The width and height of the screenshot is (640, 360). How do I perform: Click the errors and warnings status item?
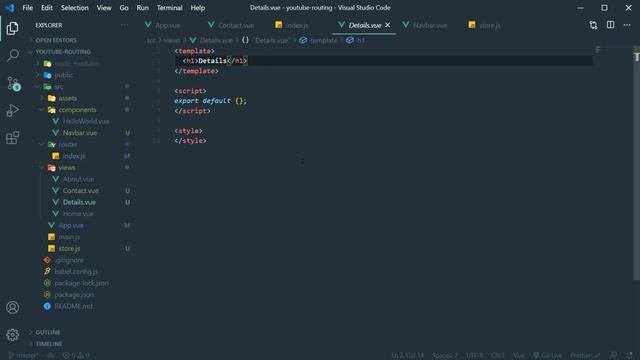[76, 356]
